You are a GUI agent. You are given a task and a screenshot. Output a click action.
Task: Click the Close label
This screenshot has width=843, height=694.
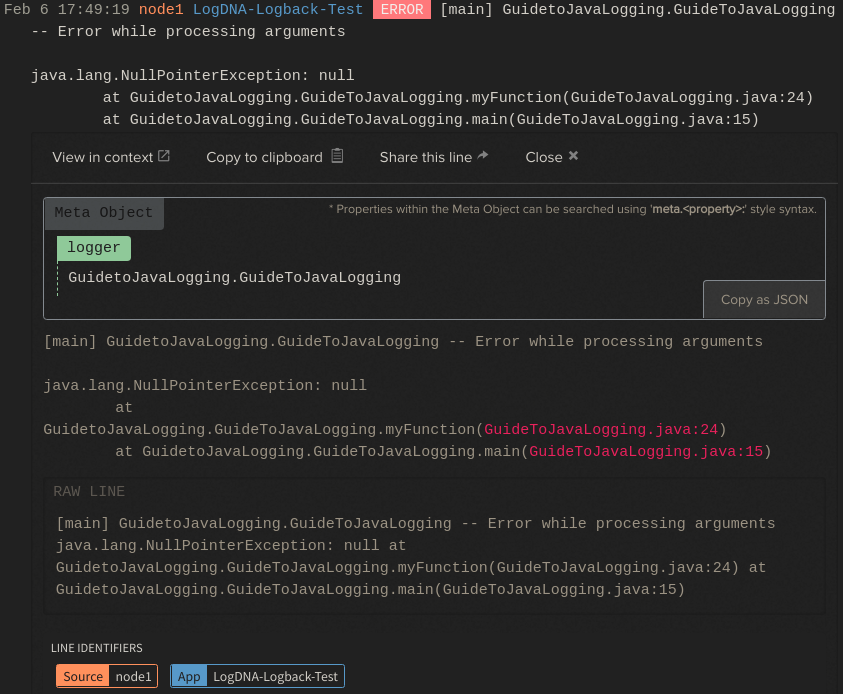point(544,157)
